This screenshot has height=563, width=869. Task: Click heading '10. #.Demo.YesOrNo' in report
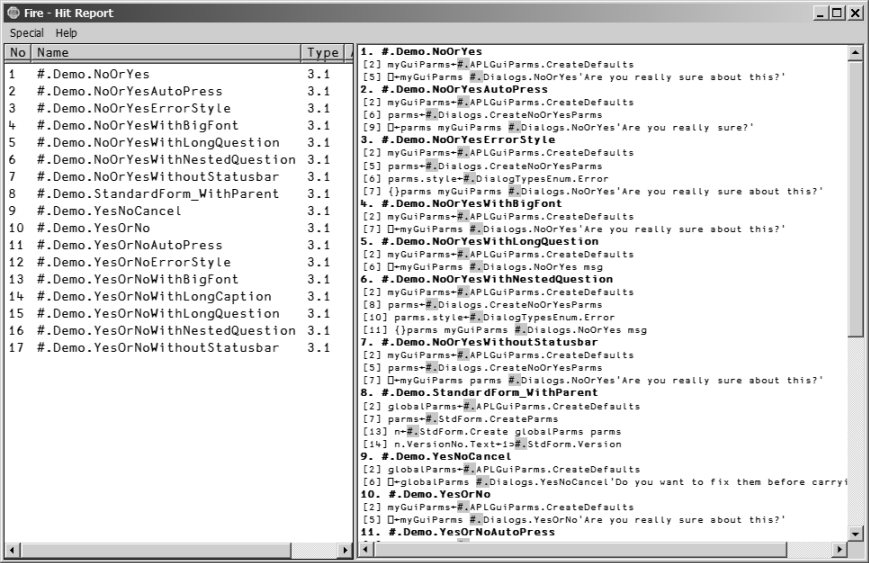coord(425,494)
